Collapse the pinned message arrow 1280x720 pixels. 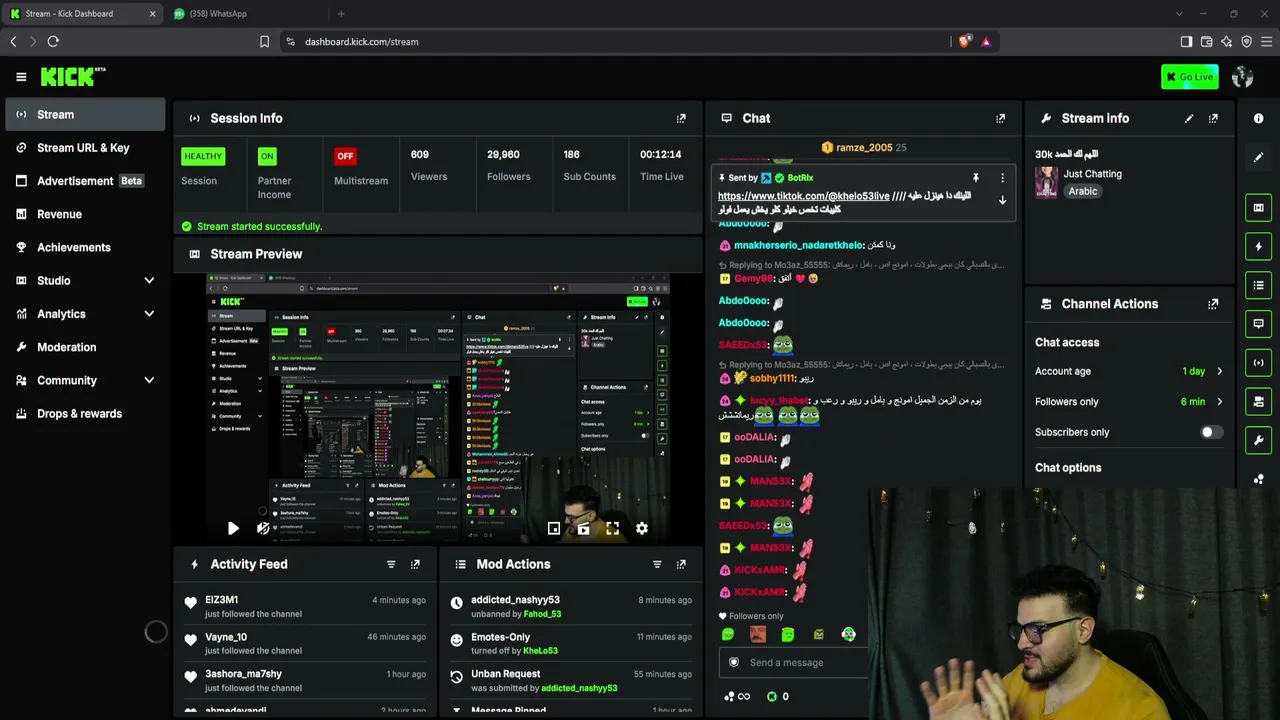[1002, 200]
